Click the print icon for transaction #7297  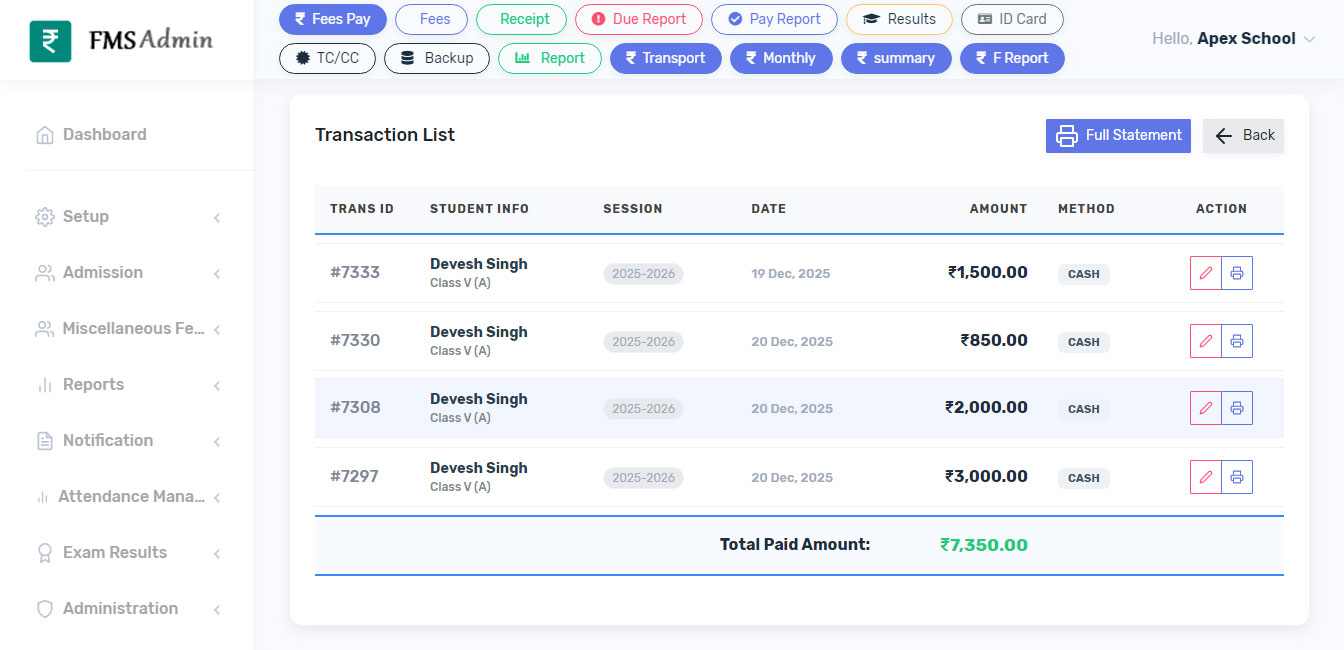tap(1237, 477)
